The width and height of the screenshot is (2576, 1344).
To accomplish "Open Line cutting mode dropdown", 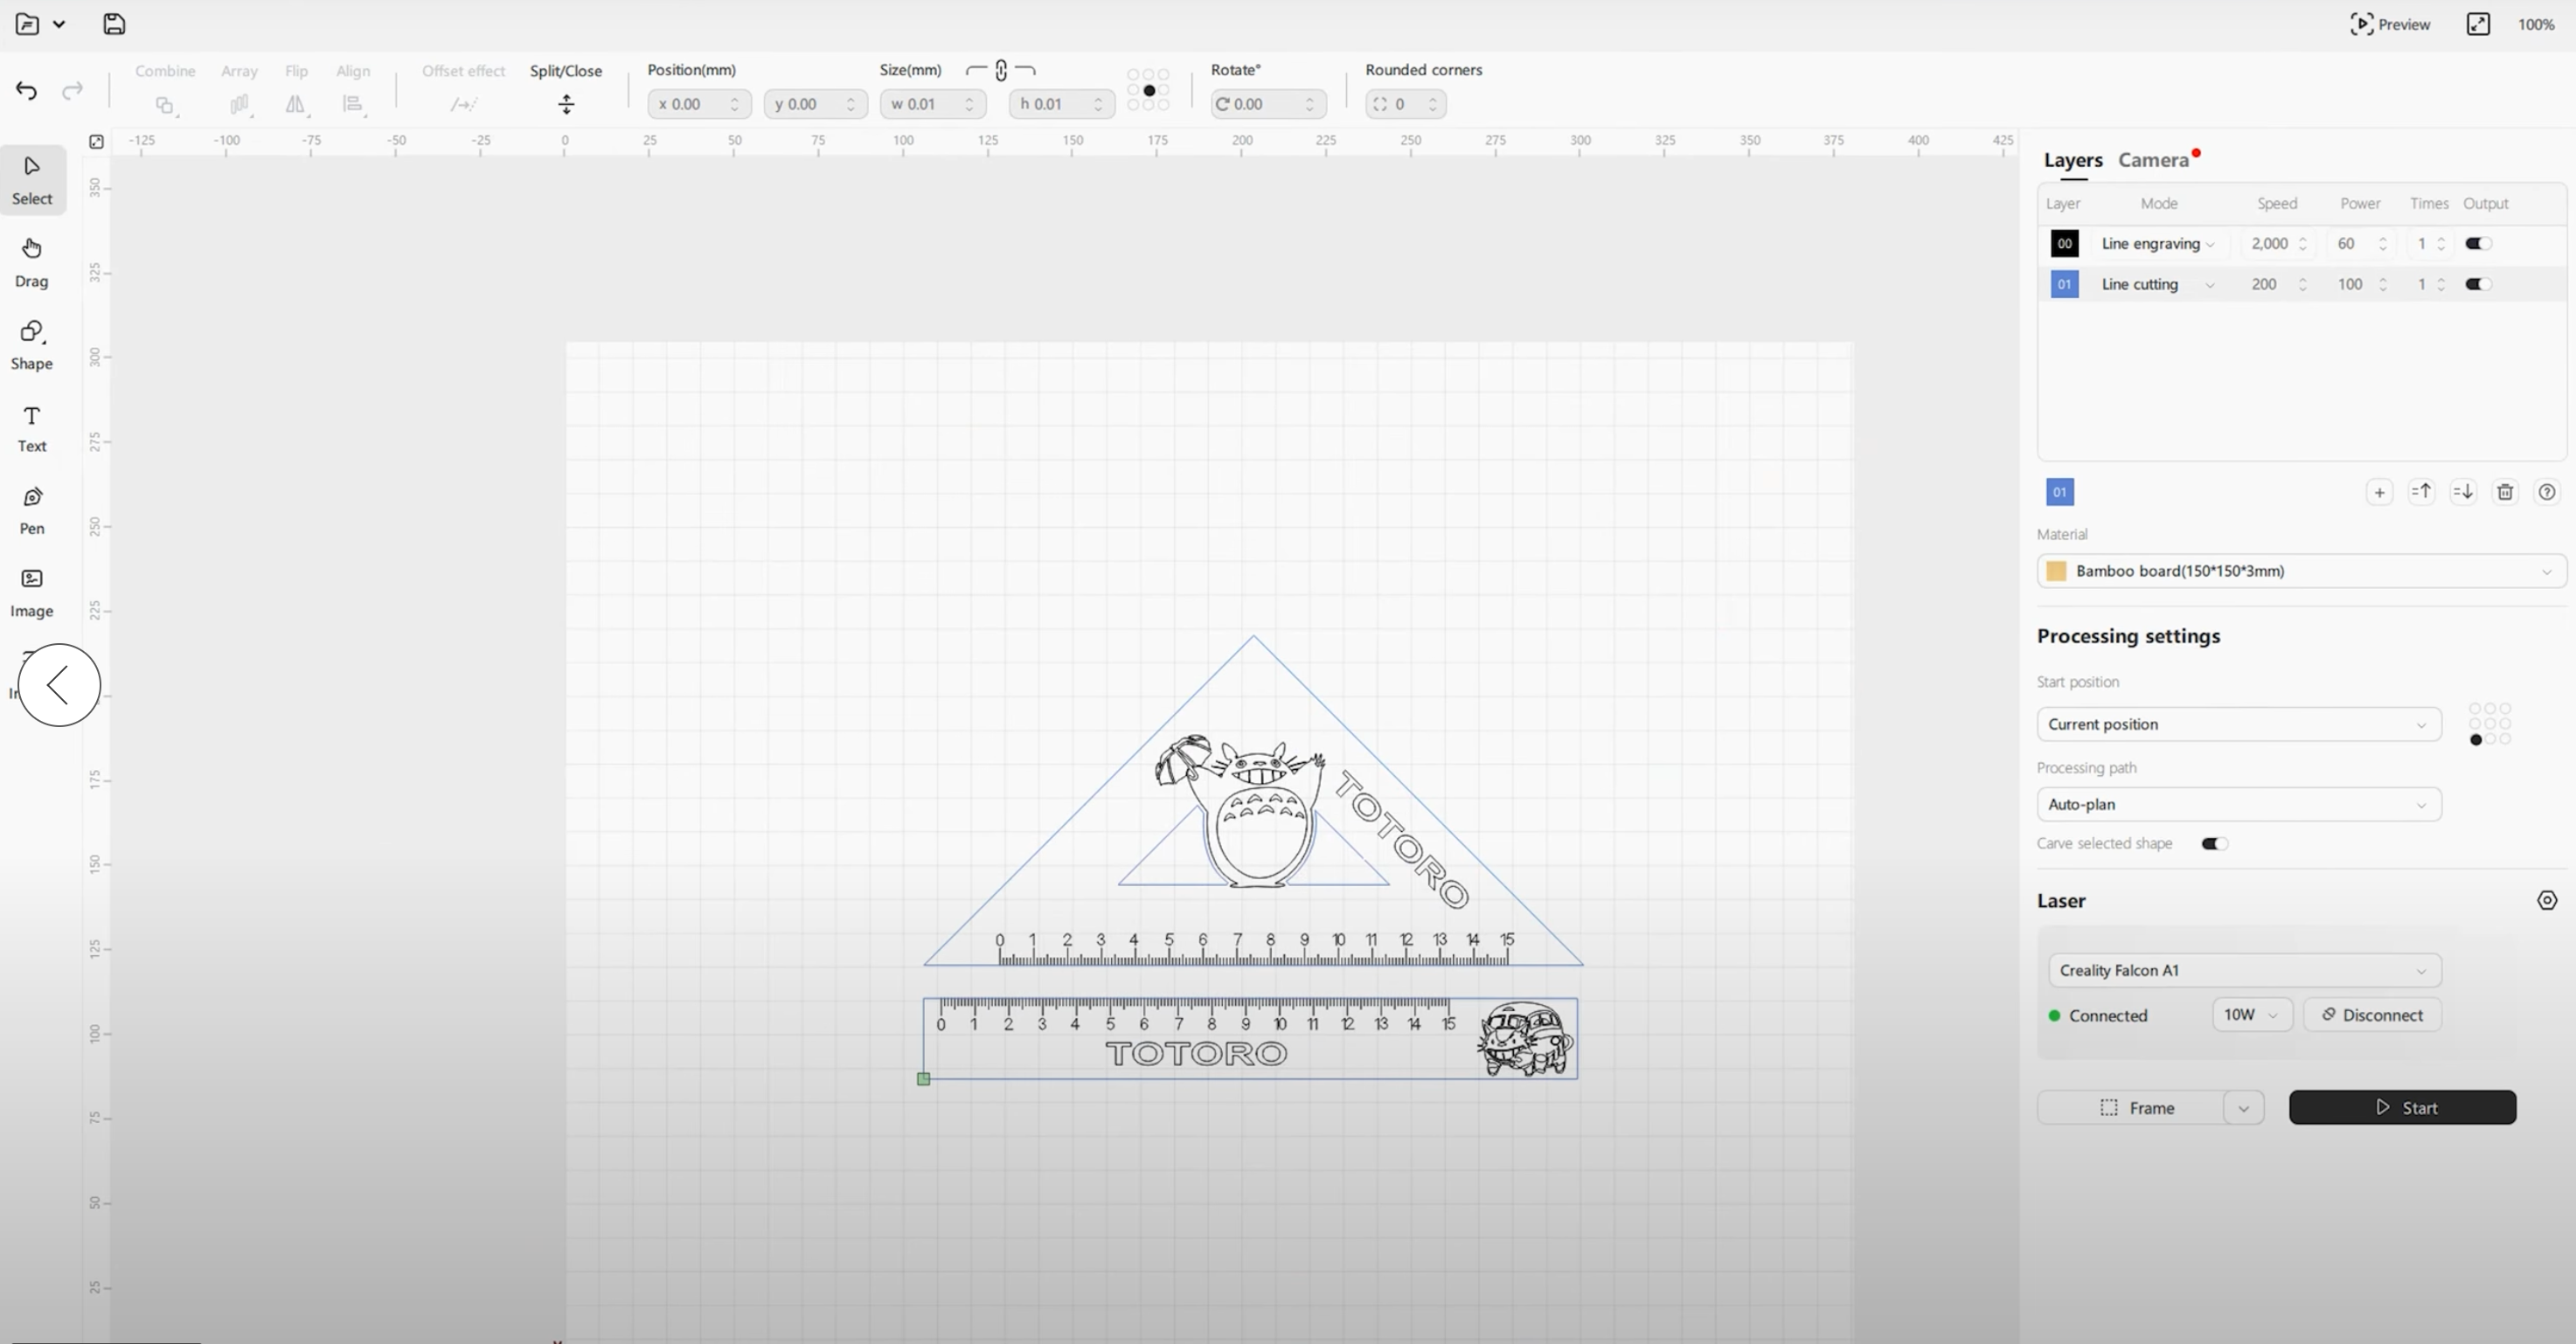I will point(2158,284).
